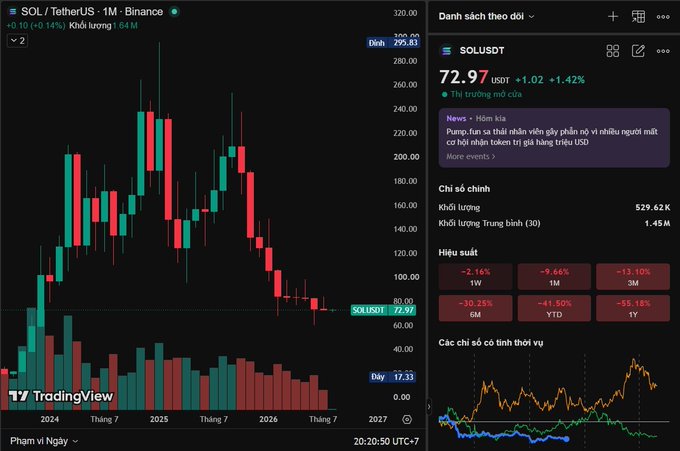Screen dimensions: 680x451
Task: Click the 2026 label on time axis
Action: click(x=268, y=419)
